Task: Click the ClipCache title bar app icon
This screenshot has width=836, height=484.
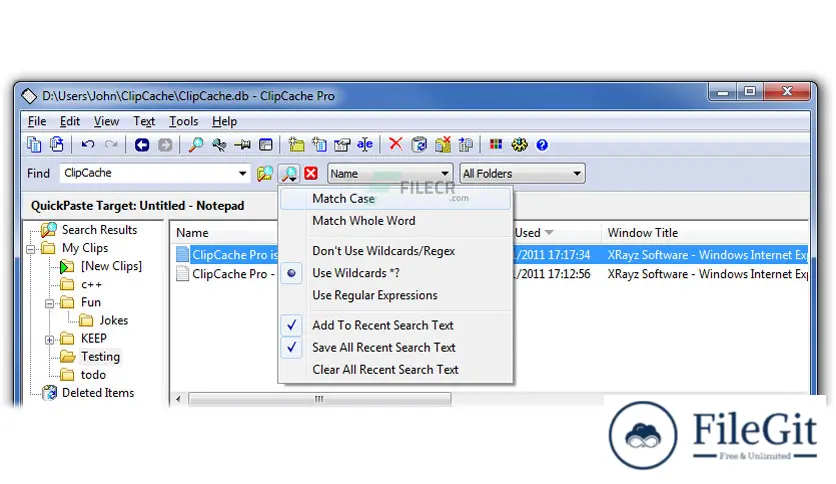Action: tap(29, 96)
